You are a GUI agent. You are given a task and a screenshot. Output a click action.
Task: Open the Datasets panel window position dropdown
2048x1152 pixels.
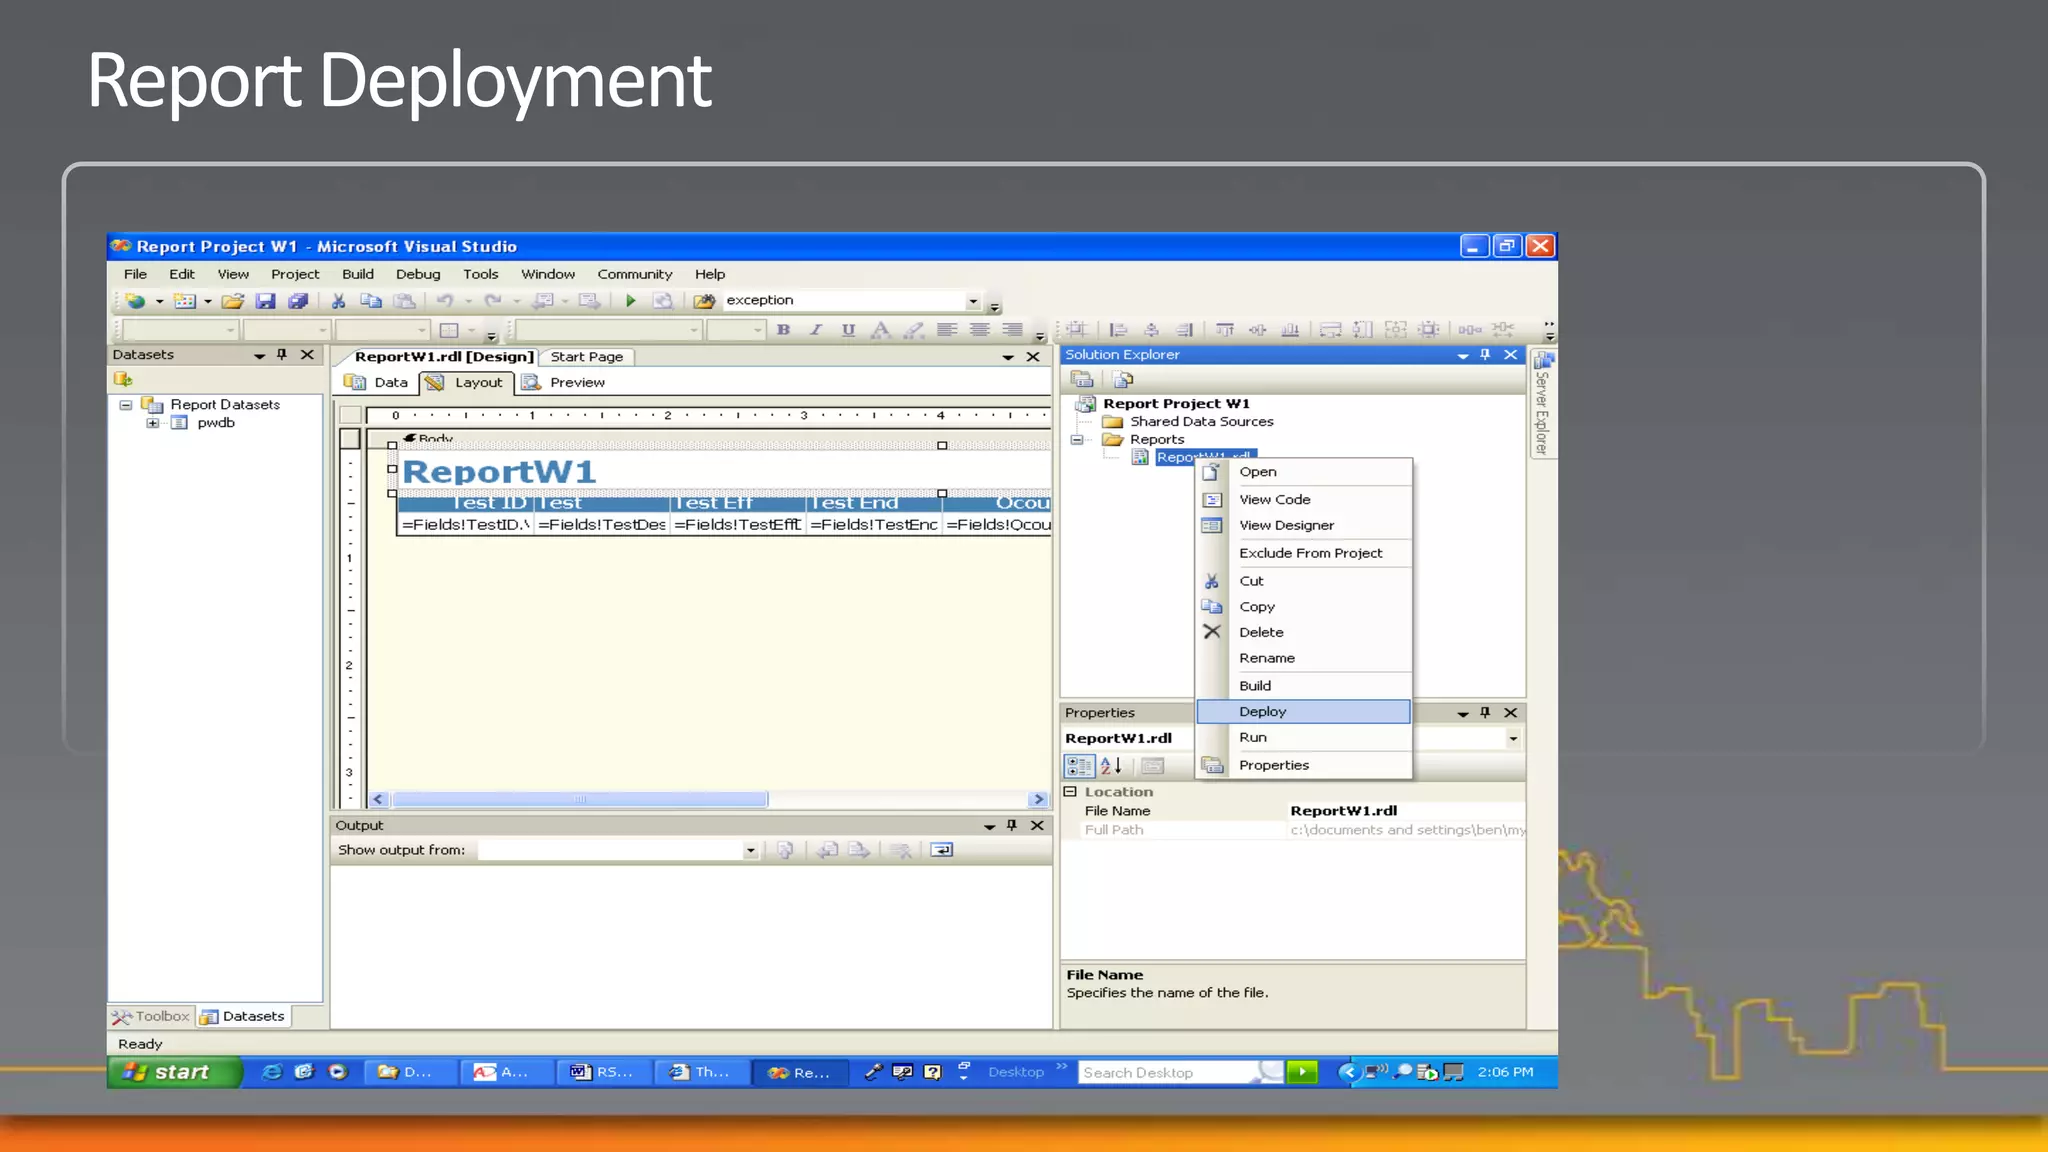pos(260,355)
